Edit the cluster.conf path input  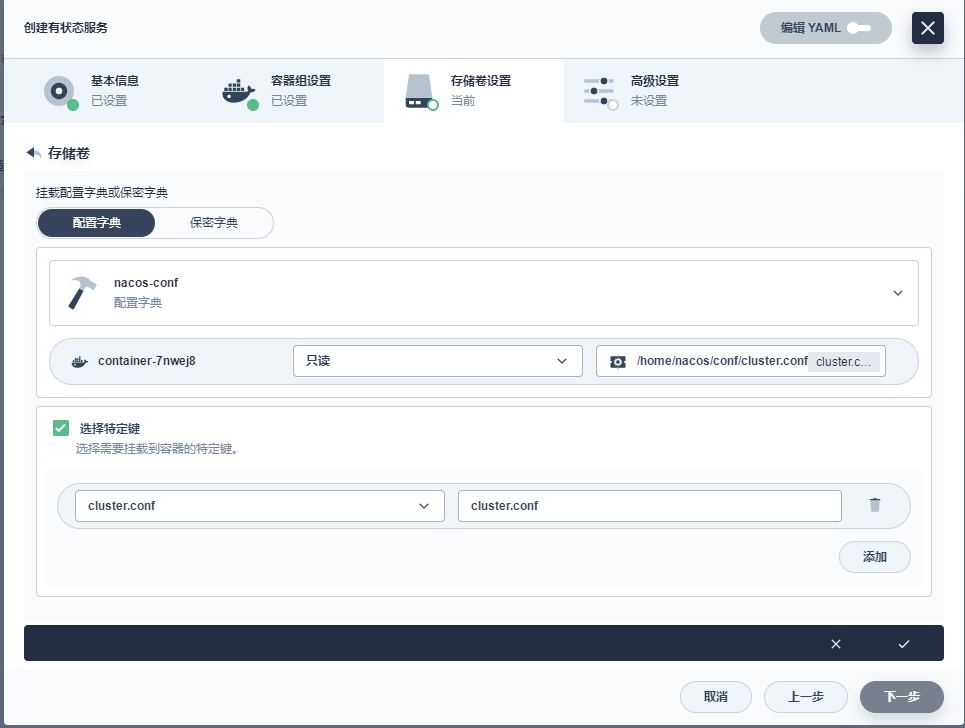tap(649, 506)
